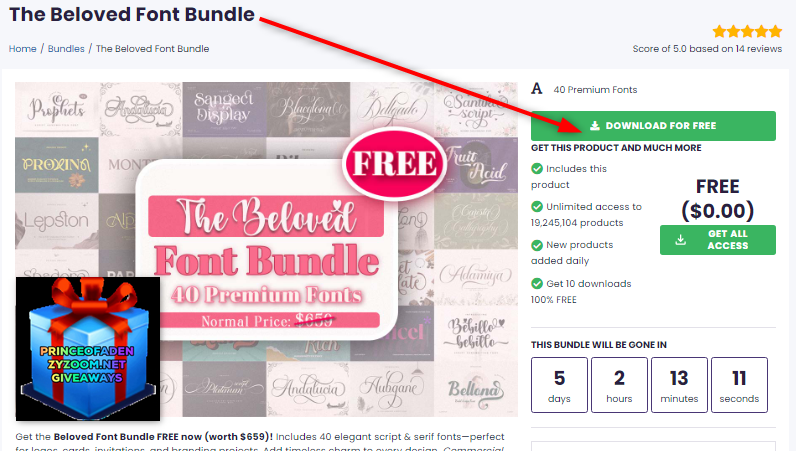Click the pink FREE badge on the preview
Image resolution: width=796 pixels, height=451 pixels.
(x=394, y=164)
